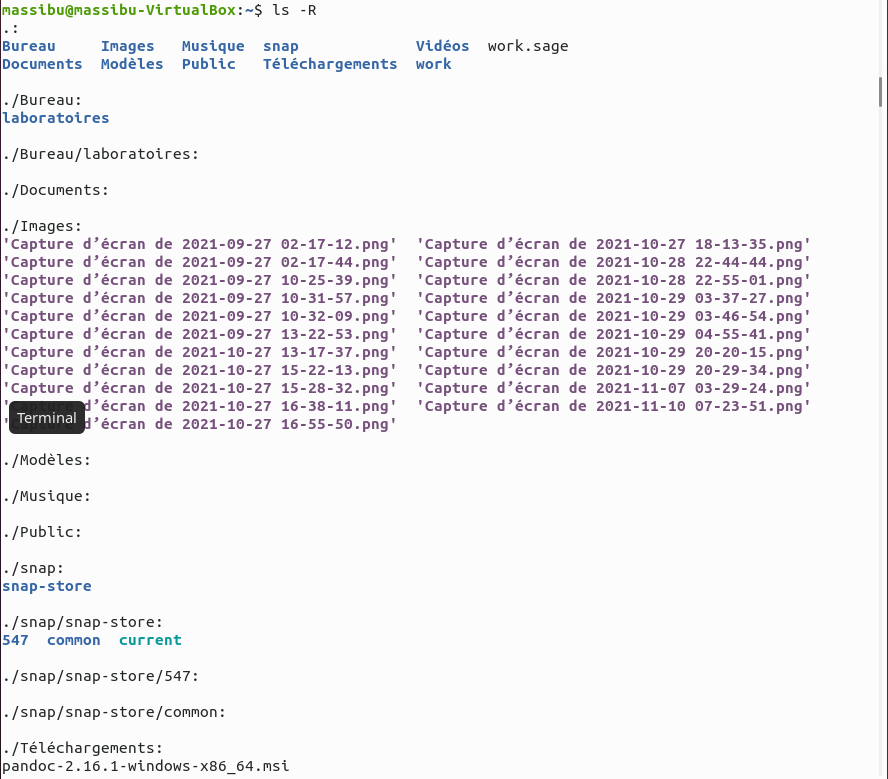
Task: Click capture file 2021-10-28 22-55-01.png
Action: 613,280
